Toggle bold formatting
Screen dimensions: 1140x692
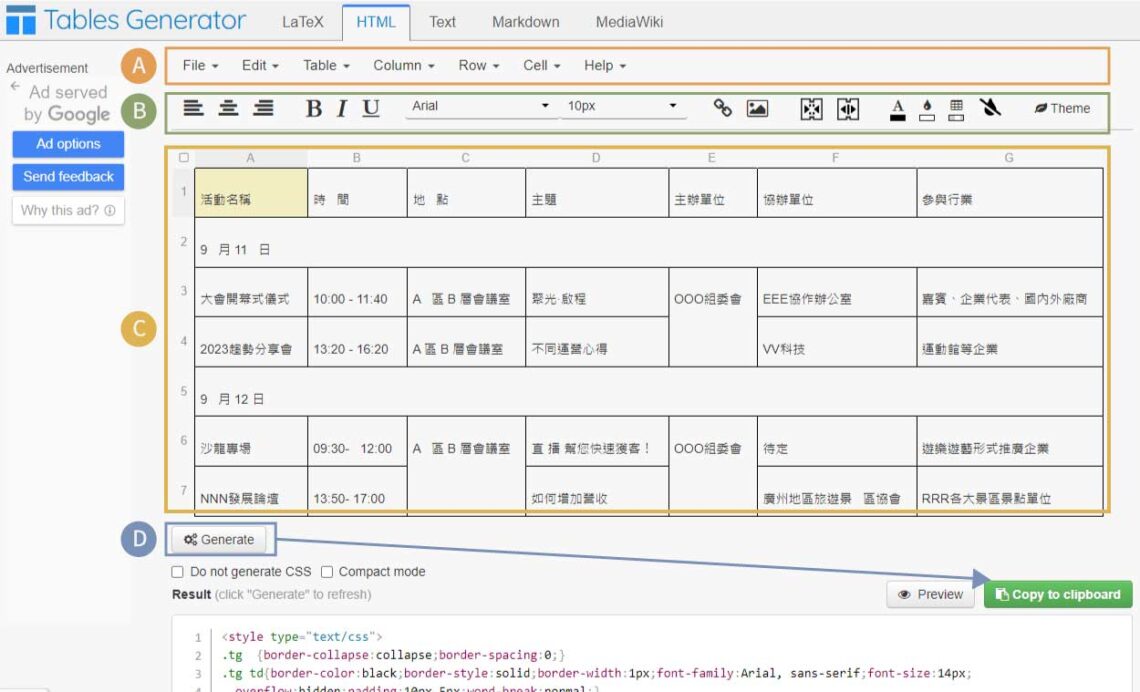313,108
